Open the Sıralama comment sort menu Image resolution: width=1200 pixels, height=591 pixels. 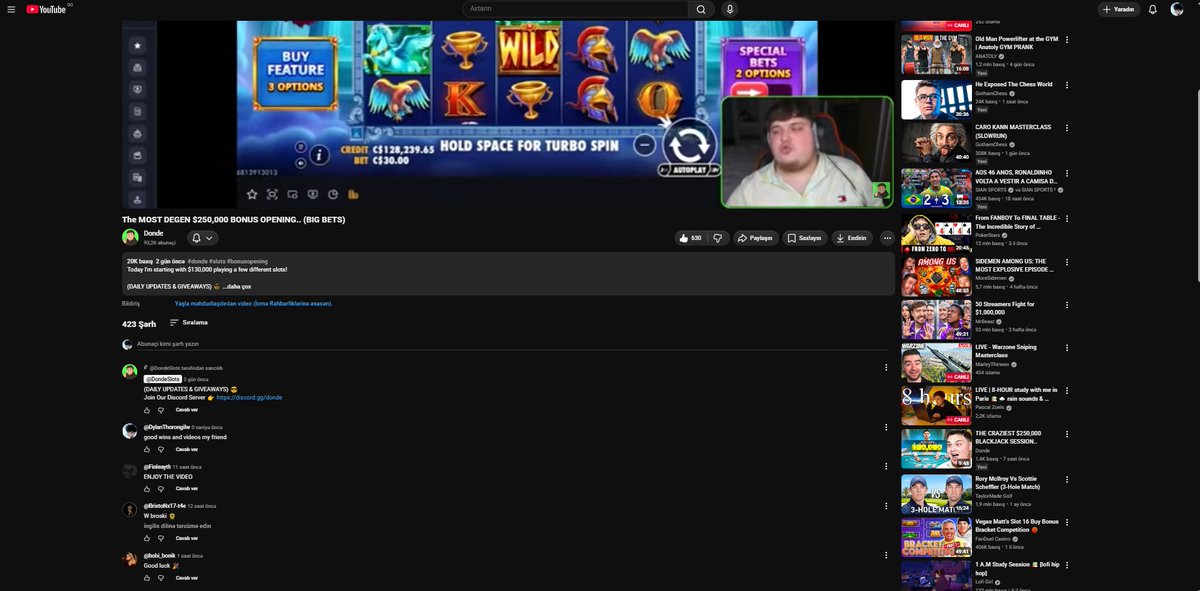pyautogui.click(x=188, y=323)
